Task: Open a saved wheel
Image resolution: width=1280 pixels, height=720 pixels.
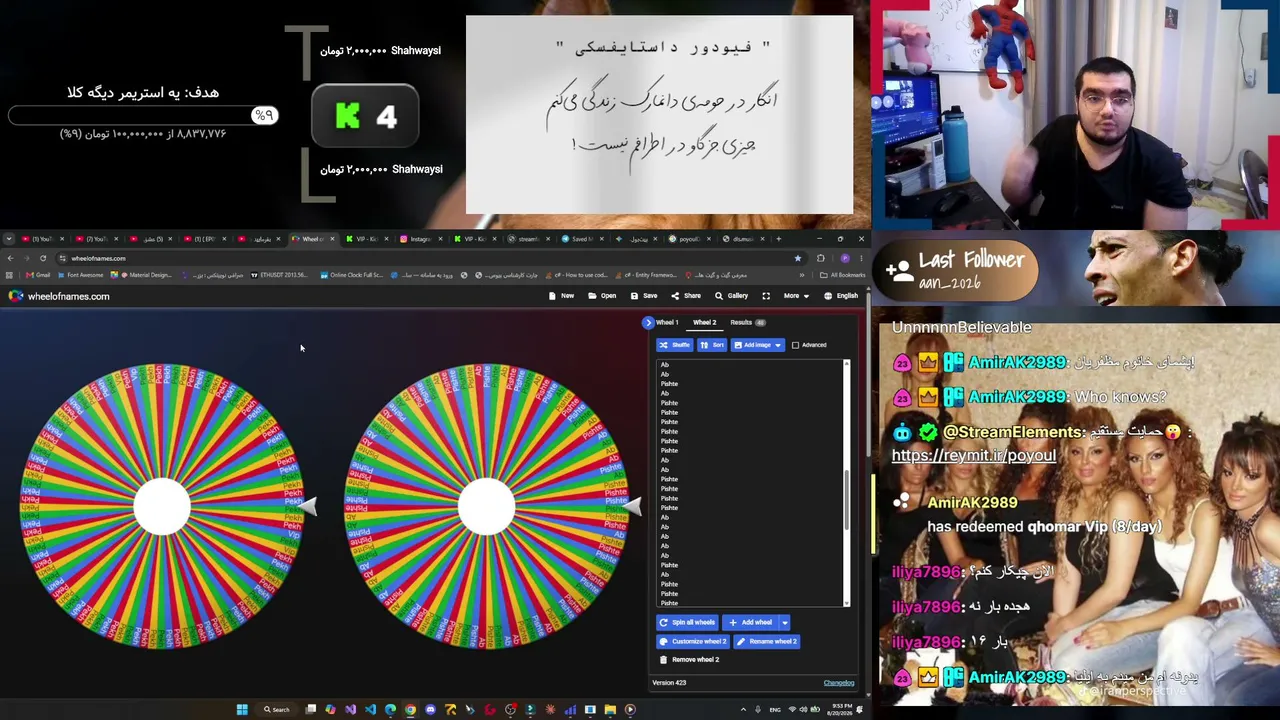Action: click(x=602, y=296)
